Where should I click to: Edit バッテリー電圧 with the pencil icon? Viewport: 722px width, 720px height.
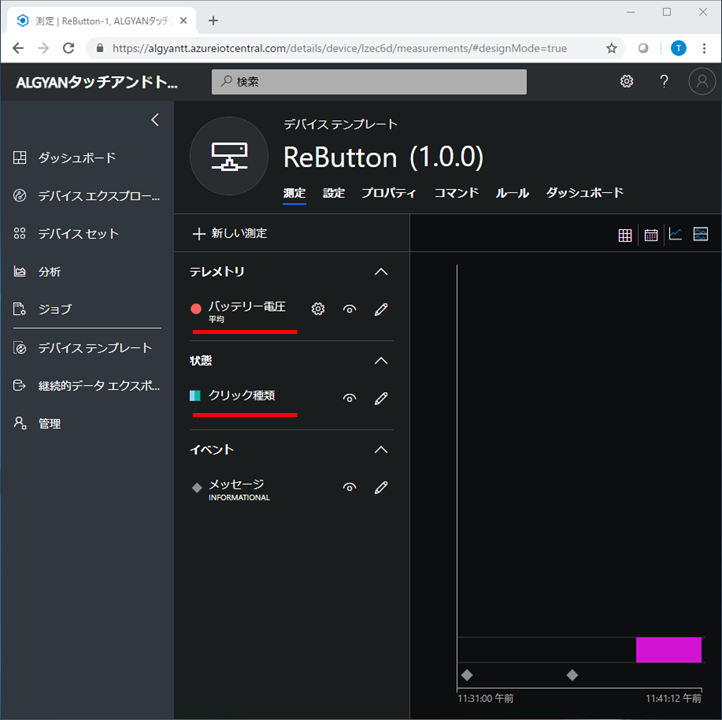pyautogui.click(x=381, y=309)
